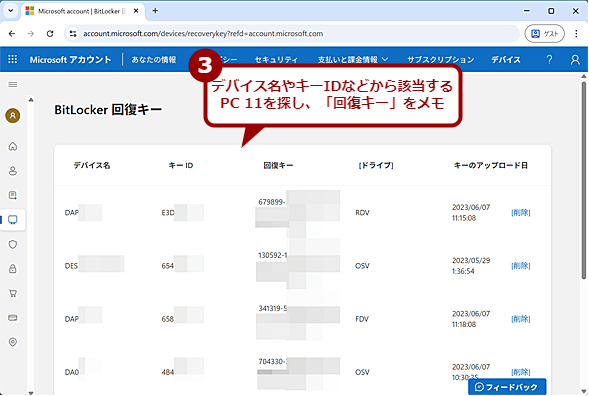Click 削除 for the 11:18:08 key
This screenshot has height=396, width=589.
(521, 319)
